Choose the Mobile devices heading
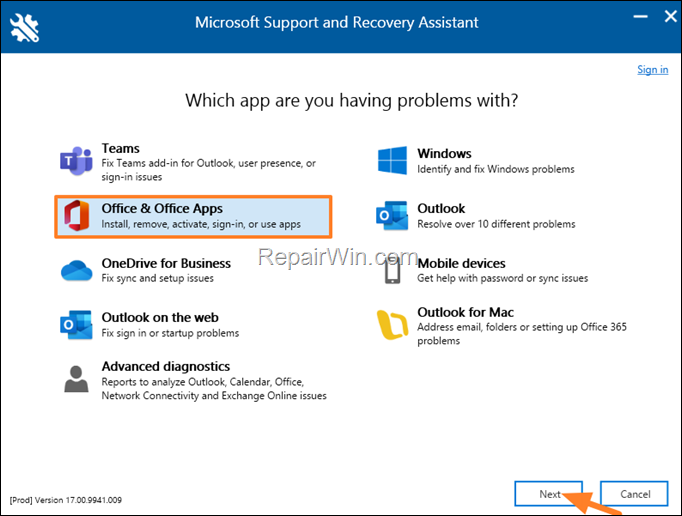The width and height of the screenshot is (682, 516). coord(461,264)
